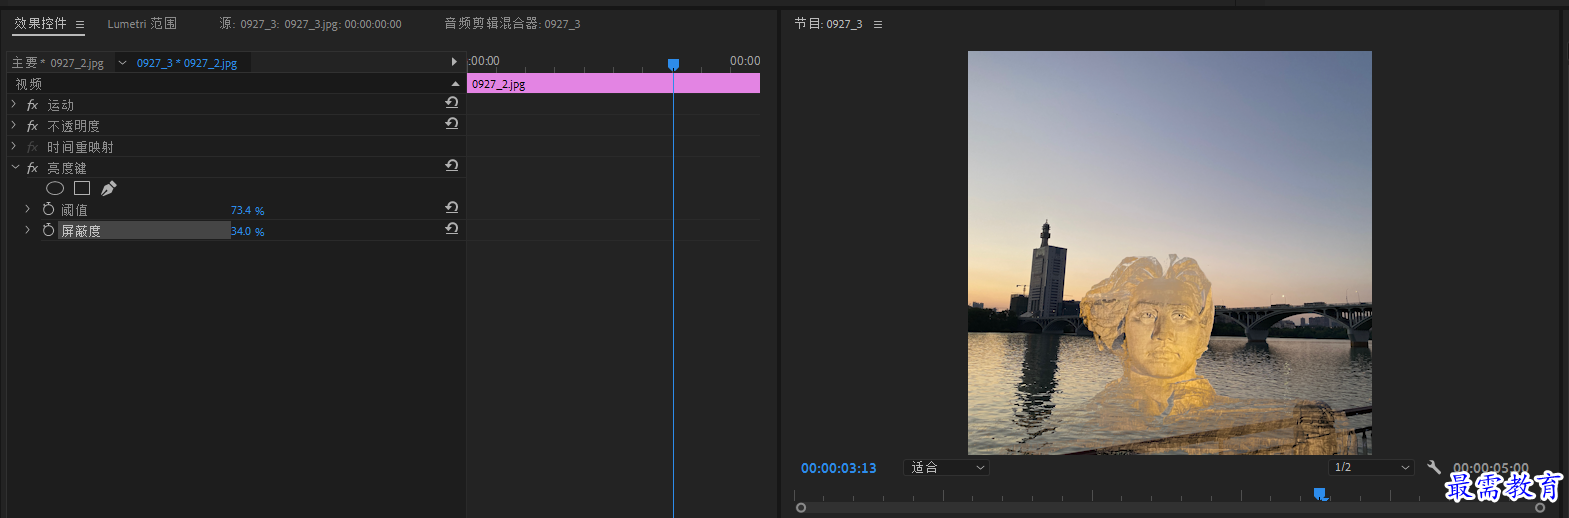1569x518 pixels.
Task: Click the 运动 effect name
Action: pyautogui.click(x=61, y=105)
